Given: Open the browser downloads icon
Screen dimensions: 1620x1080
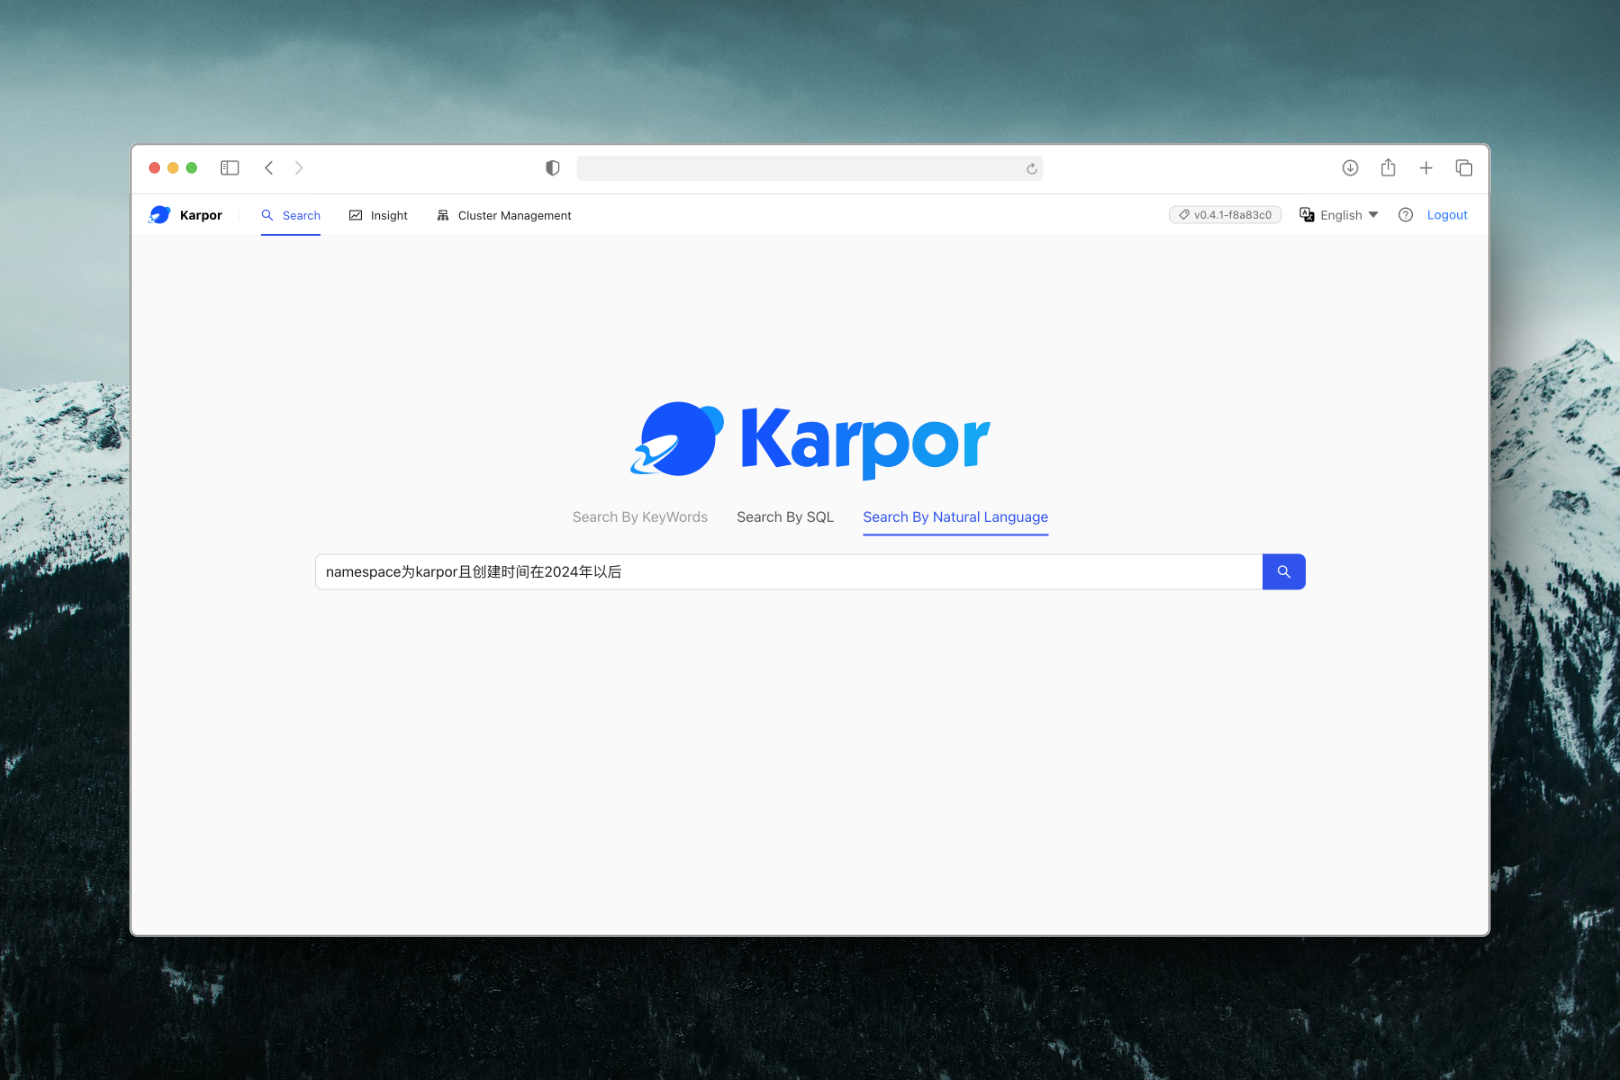Looking at the screenshot, I should point(1350,168).
